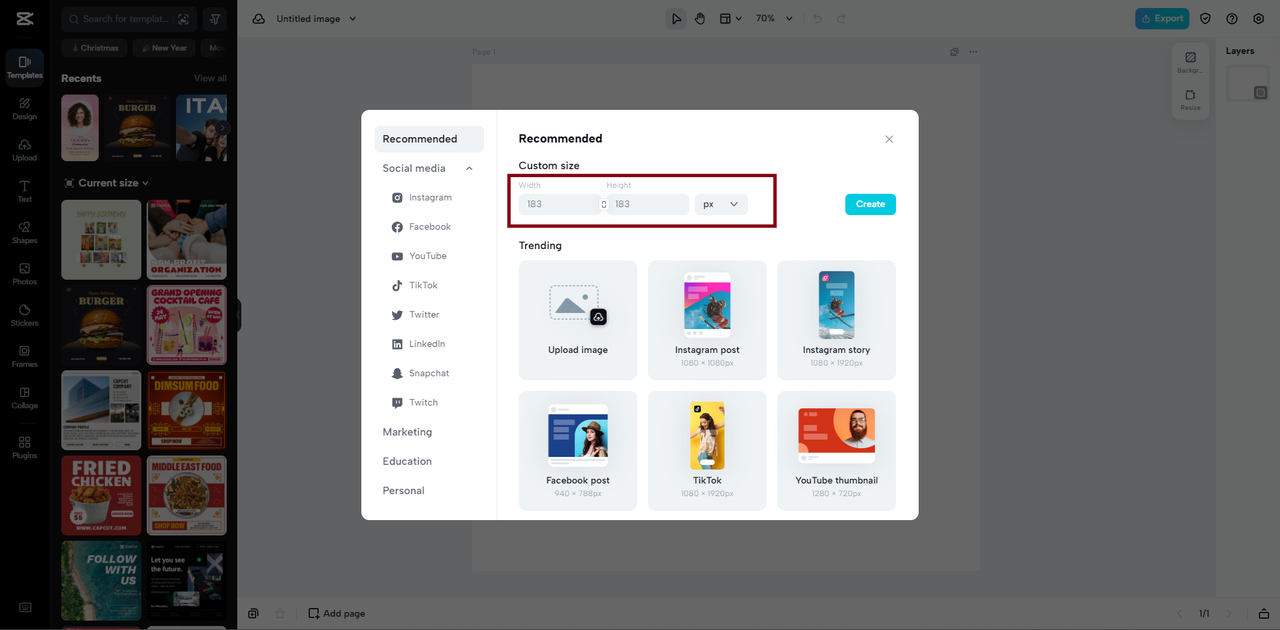Click the redo arrow
1280x630 pixels.
841,18
